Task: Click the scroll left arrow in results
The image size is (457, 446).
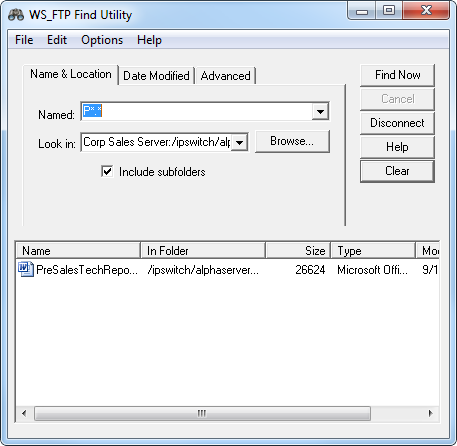Action: [x=24, y=413]
